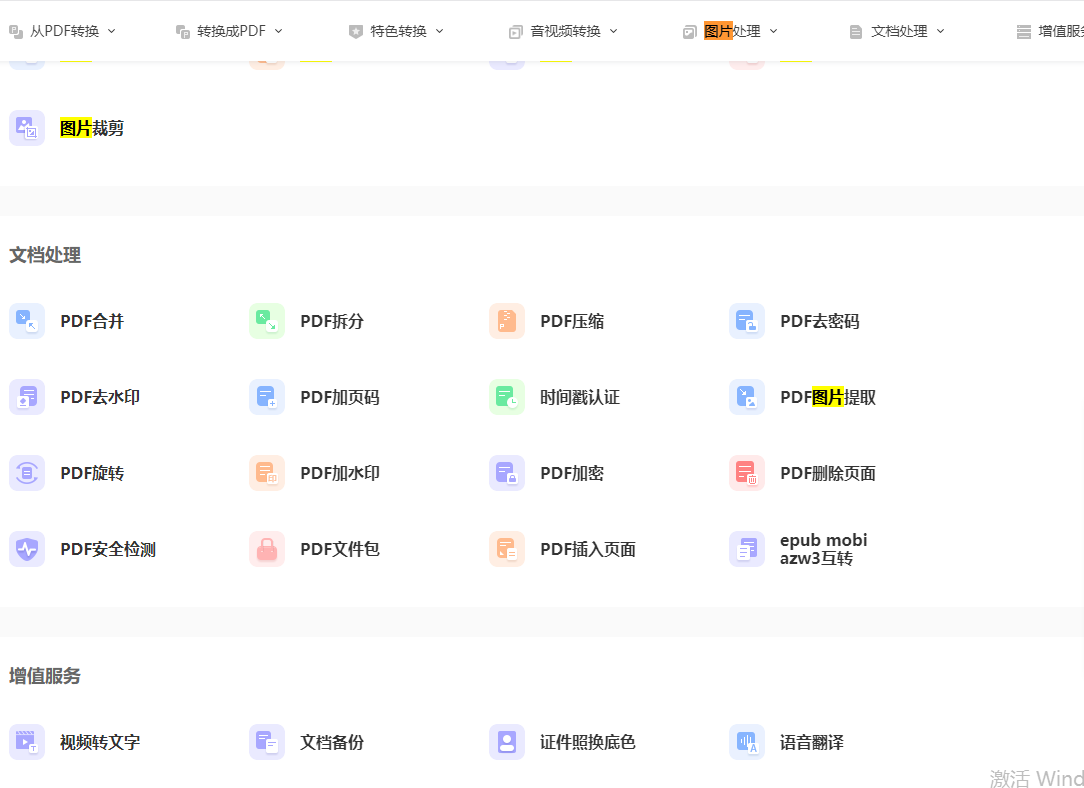1084x788 pixels.
Task: Click the 时间戳认证 icon
Action: 507,397
